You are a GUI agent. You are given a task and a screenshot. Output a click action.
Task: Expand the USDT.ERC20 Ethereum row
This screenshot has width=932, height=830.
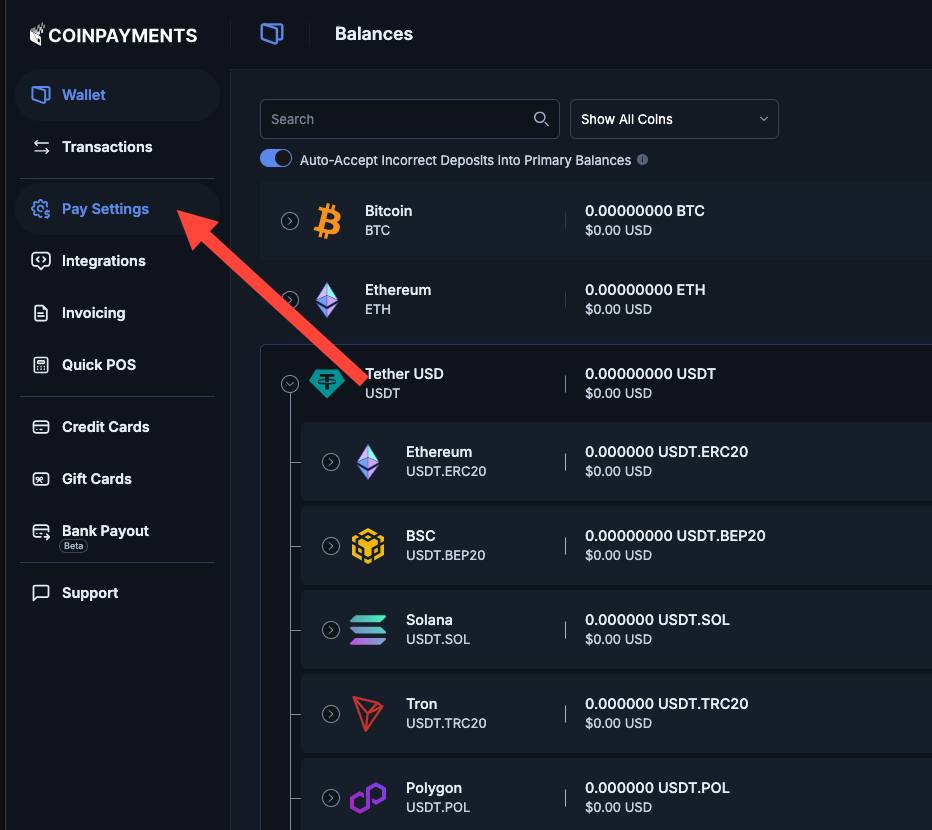tap(330, 462)
